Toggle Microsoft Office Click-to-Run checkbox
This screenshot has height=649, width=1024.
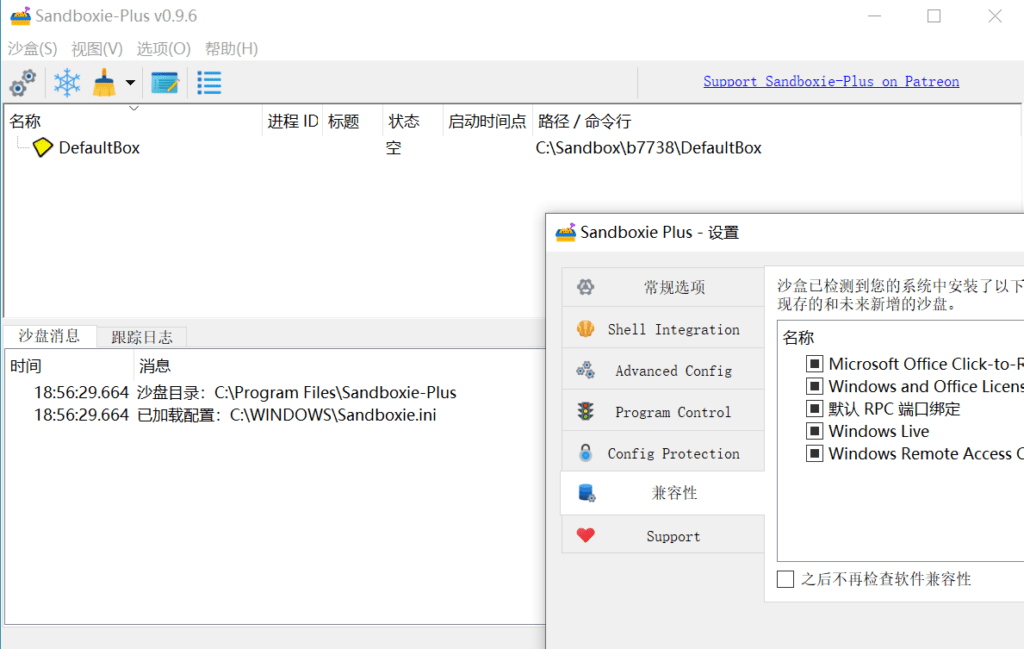(x=814, y=364)
